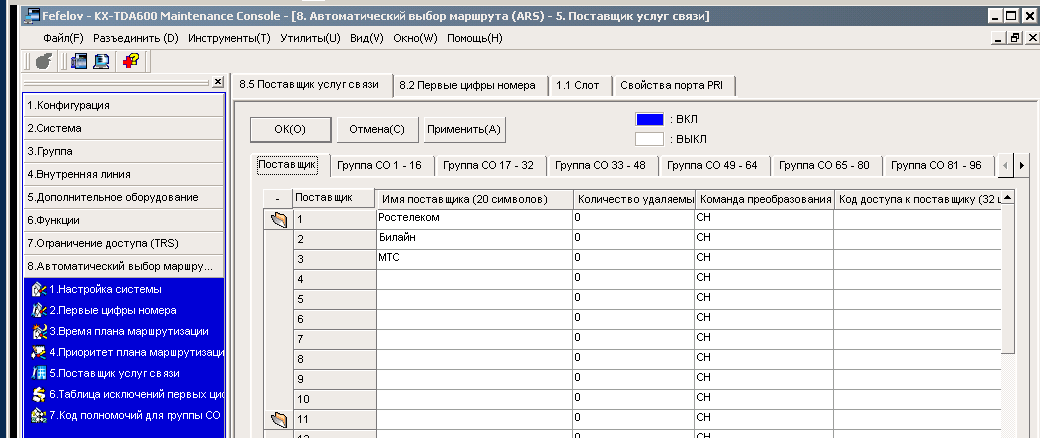
Task: Click the application icon in title bar
Action: 31,16
